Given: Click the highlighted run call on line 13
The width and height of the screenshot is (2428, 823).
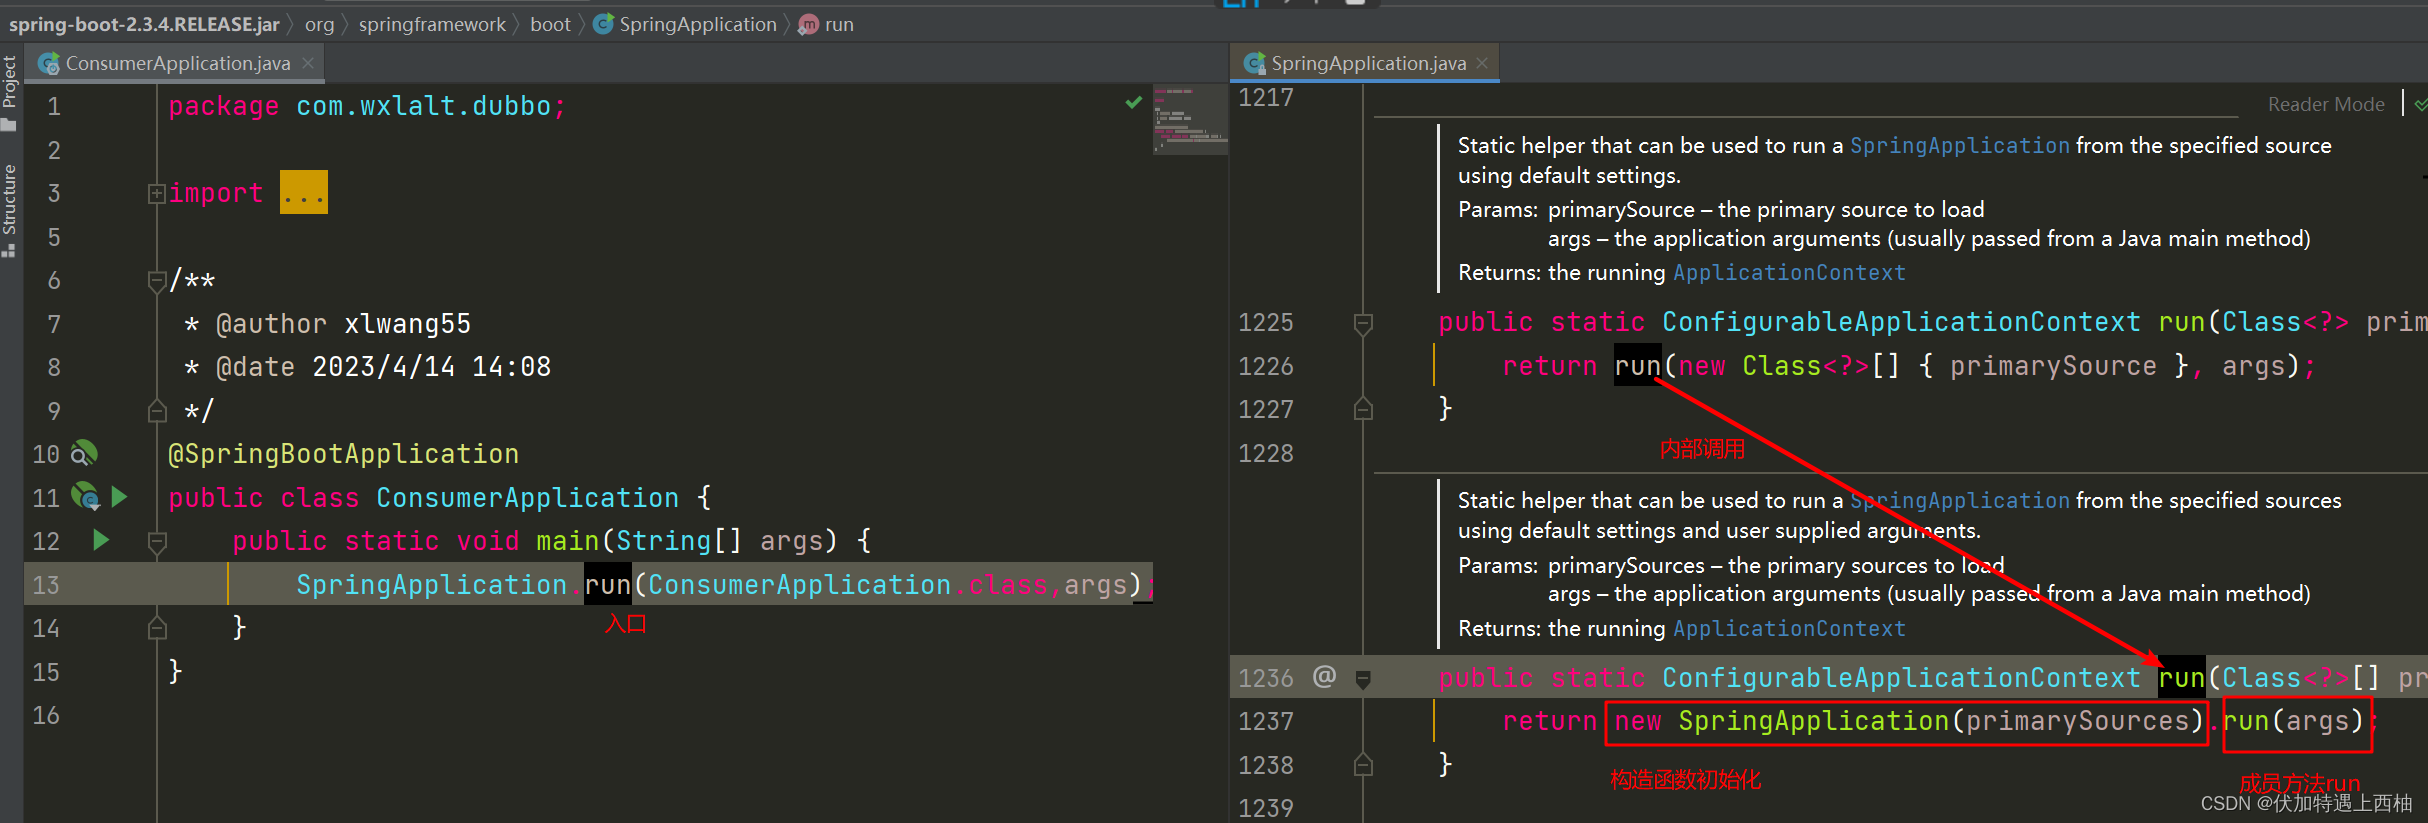Looking at the screenshot, I should point(607,585).
